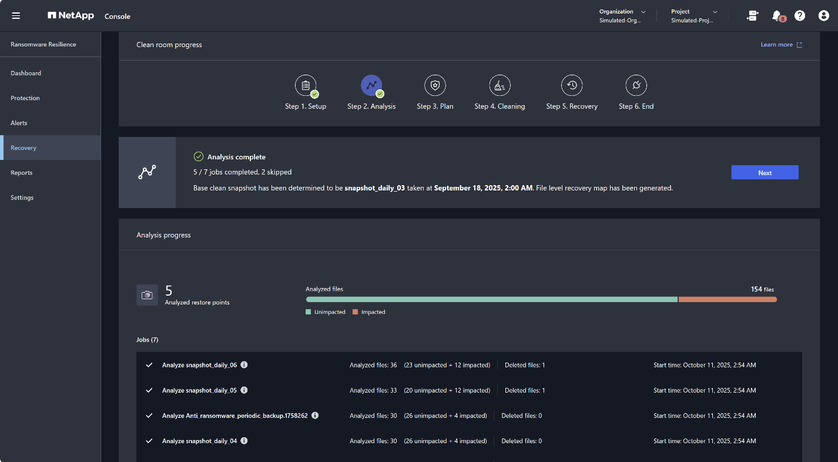Image resolution: width=838 pixels, height=462 pixels.
Task: Click the orange Impacted bar segment
Action: click(727, 299)
